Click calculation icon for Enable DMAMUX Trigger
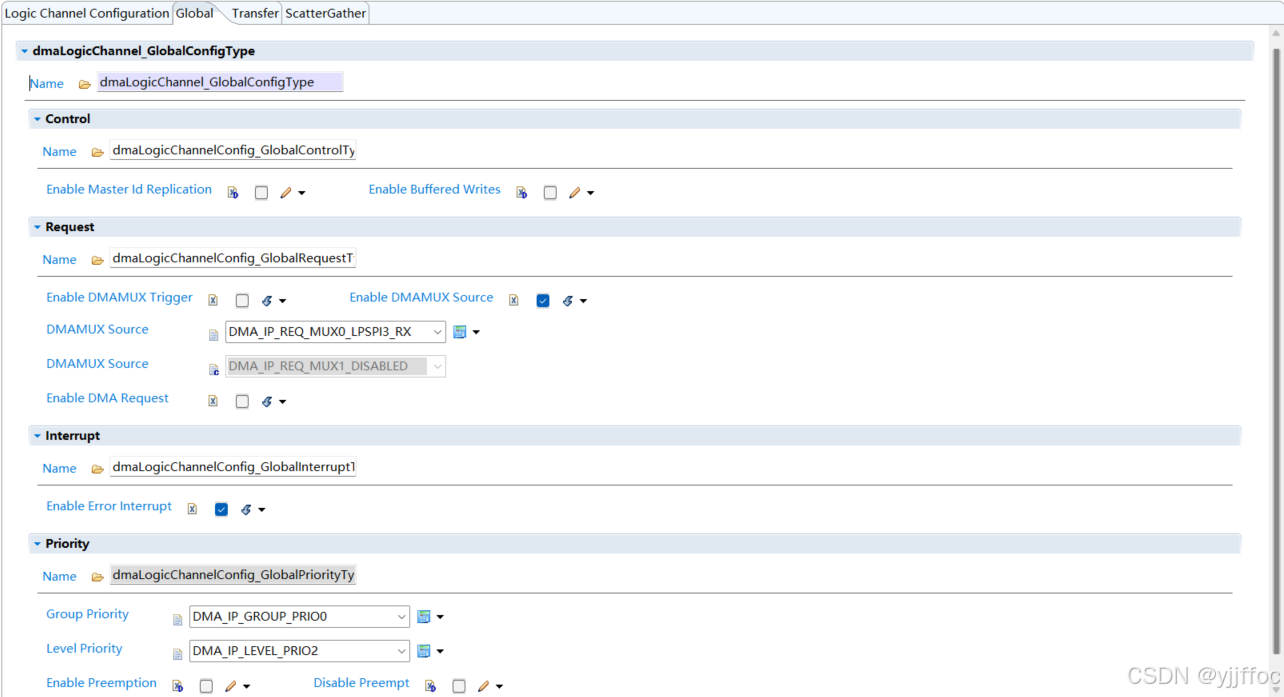The width and height of the screenshot is (1284, 697). pyautogui.click(x=267, y=301)
